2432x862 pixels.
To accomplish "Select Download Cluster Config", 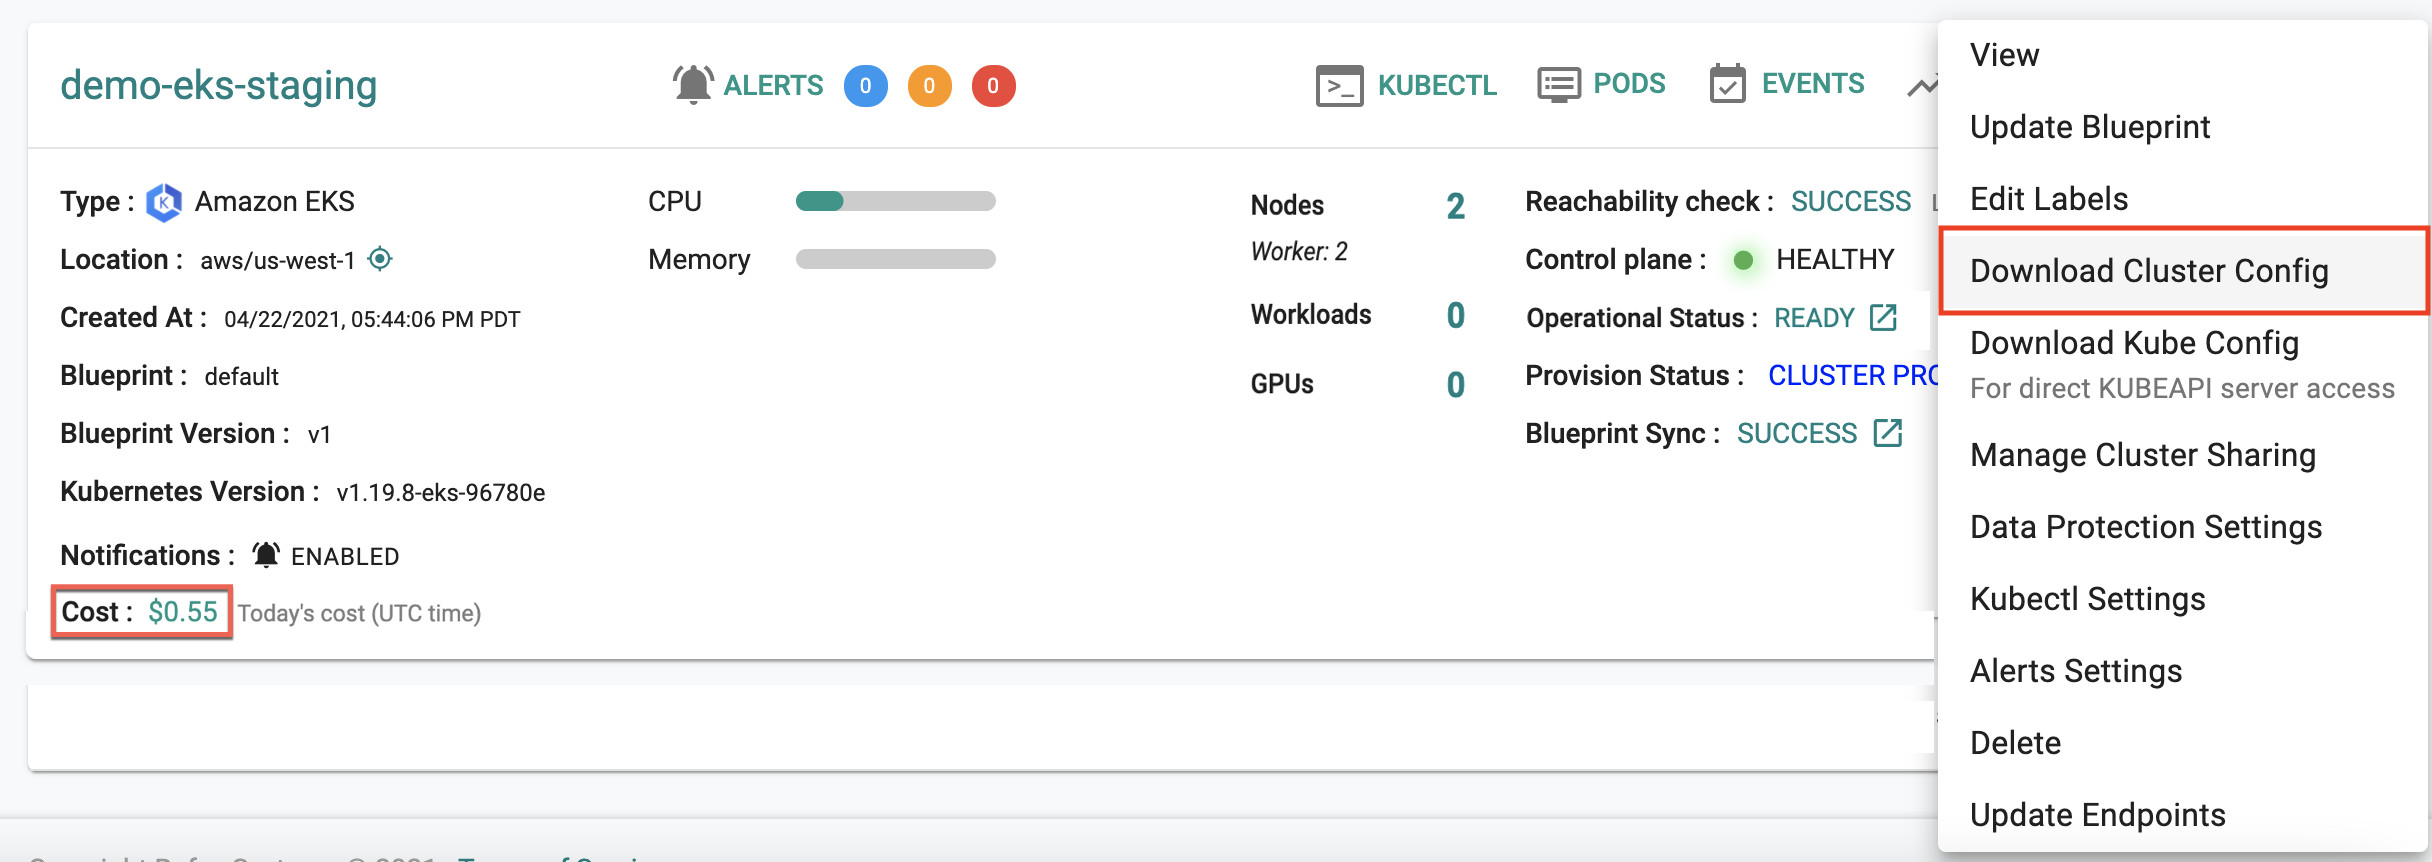I will (x=2184, y=271).
